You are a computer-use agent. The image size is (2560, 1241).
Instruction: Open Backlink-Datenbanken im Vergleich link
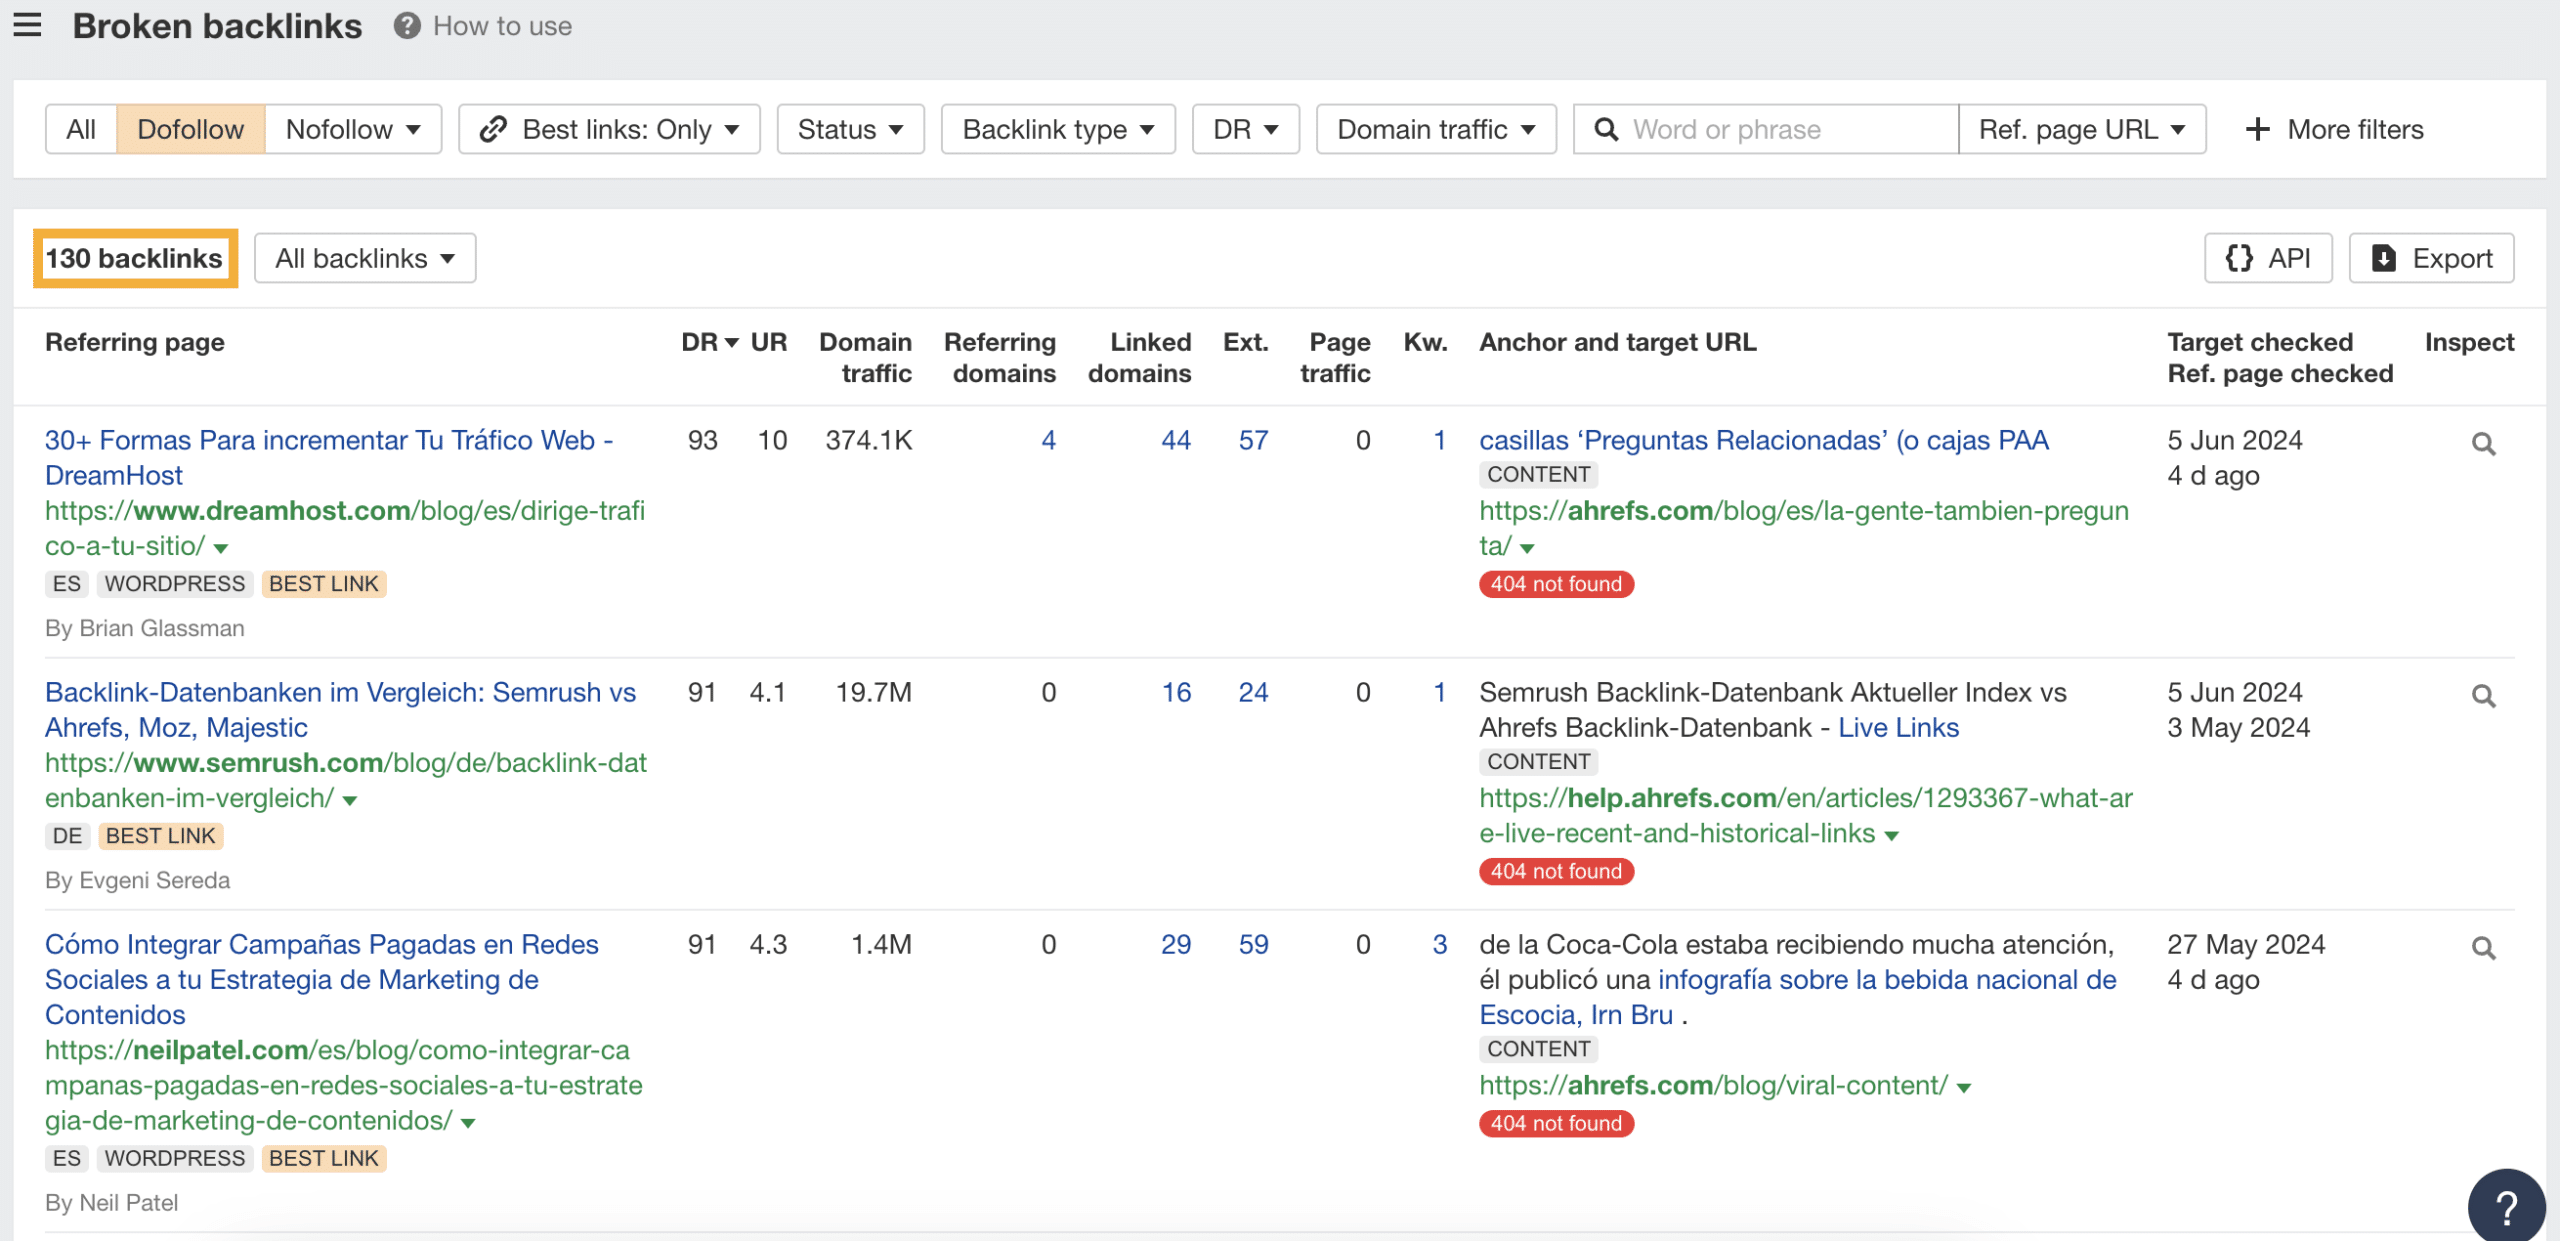point(340,710)
